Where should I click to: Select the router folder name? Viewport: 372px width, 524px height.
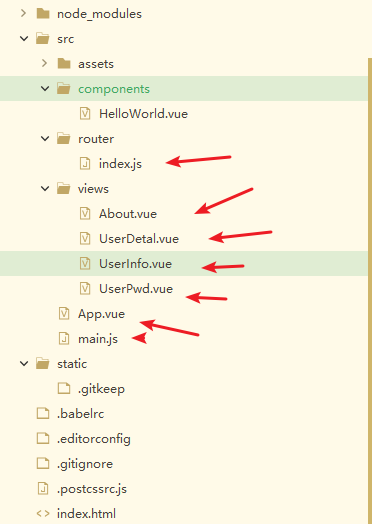(96, 139)
